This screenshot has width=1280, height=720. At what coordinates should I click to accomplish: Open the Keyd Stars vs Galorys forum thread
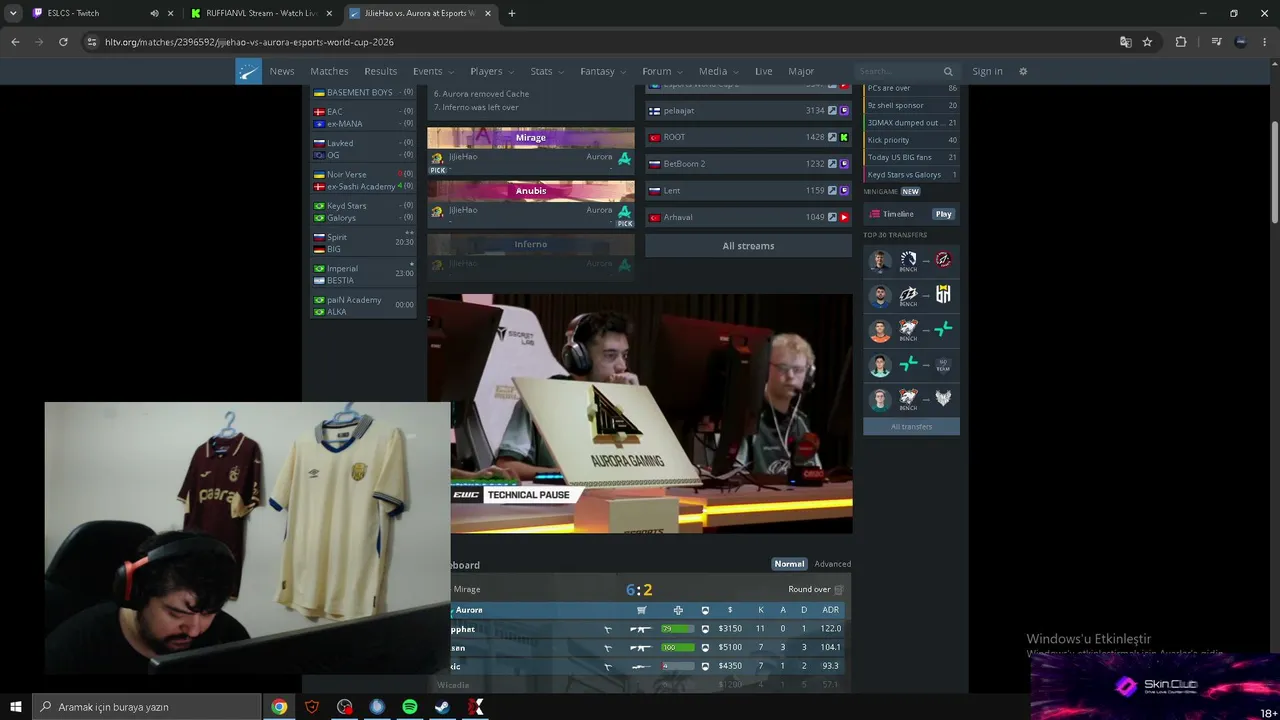[911, 175]
